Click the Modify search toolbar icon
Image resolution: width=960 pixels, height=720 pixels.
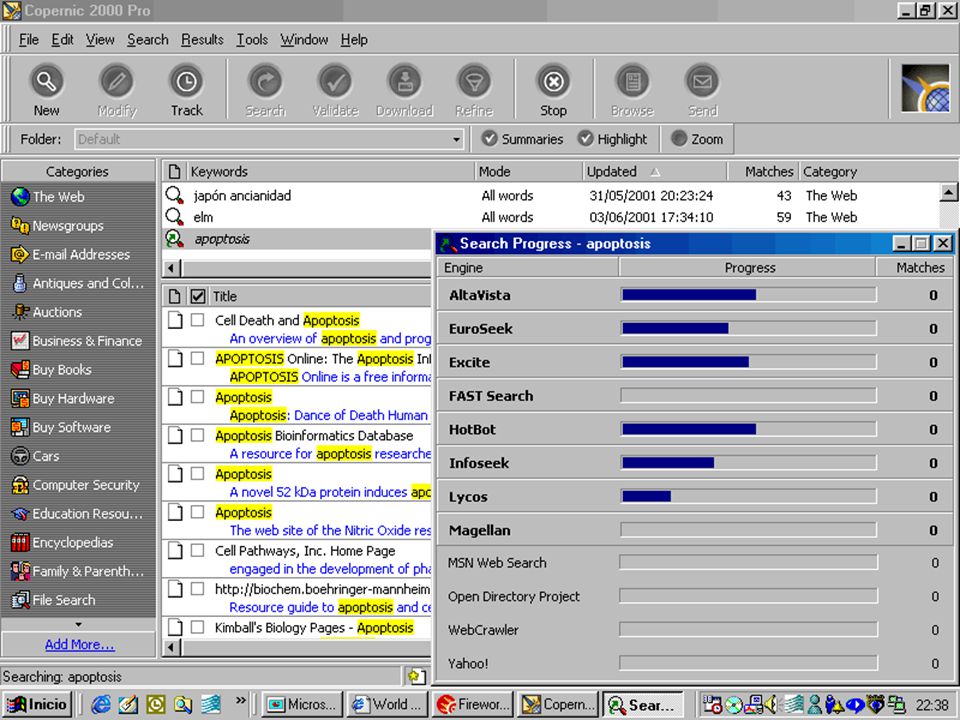(116, 91)
